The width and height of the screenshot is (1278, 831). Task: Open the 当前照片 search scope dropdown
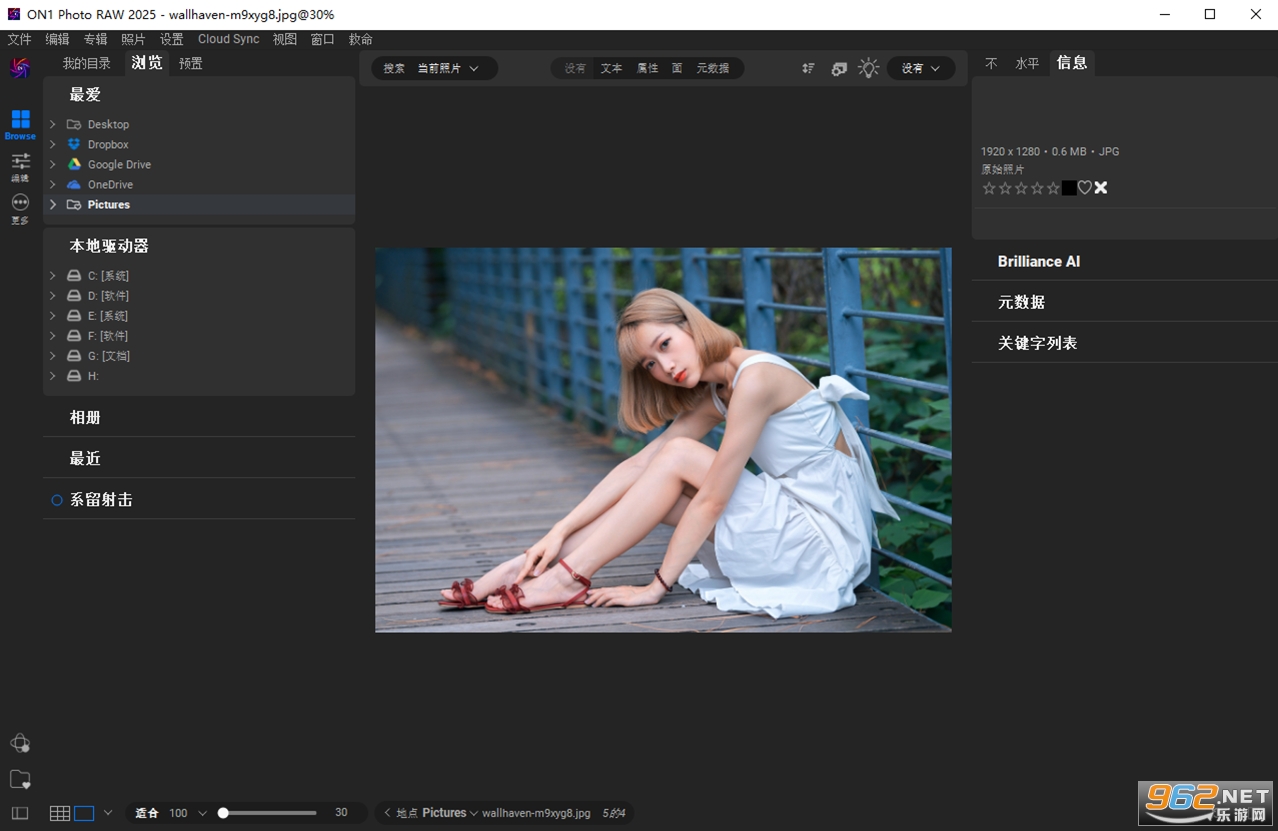(x=448, y=68)
